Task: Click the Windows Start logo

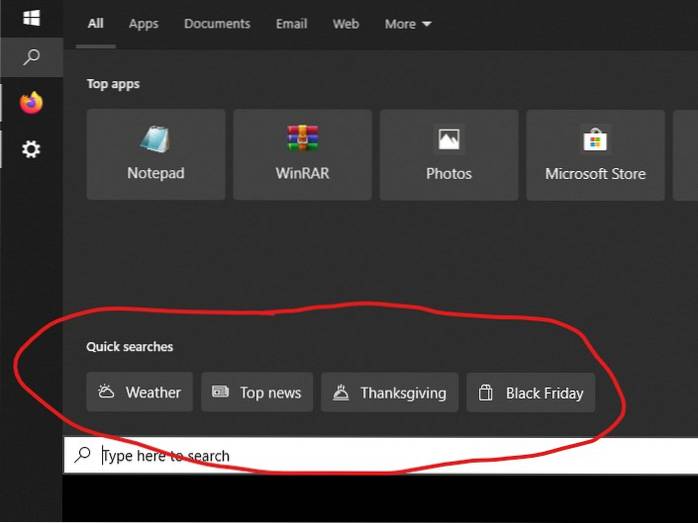Action: pos(31,18)
